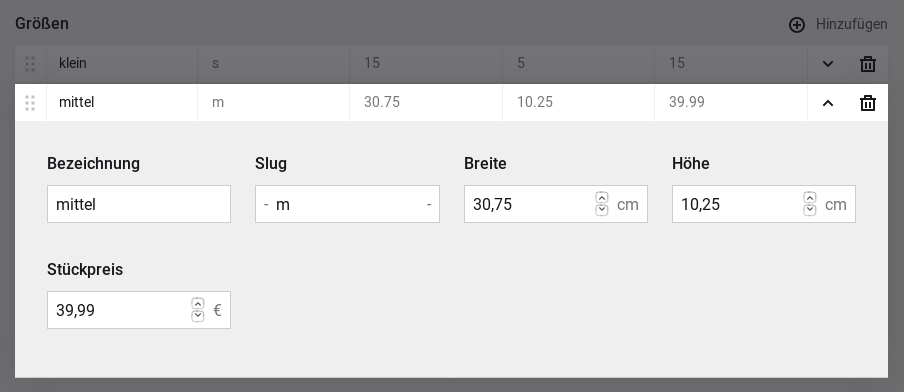Viewport: 904px width, 392px height.
Task: Grab drag handle of klein row
Action: pyautogui.click(x=31, y=64)
